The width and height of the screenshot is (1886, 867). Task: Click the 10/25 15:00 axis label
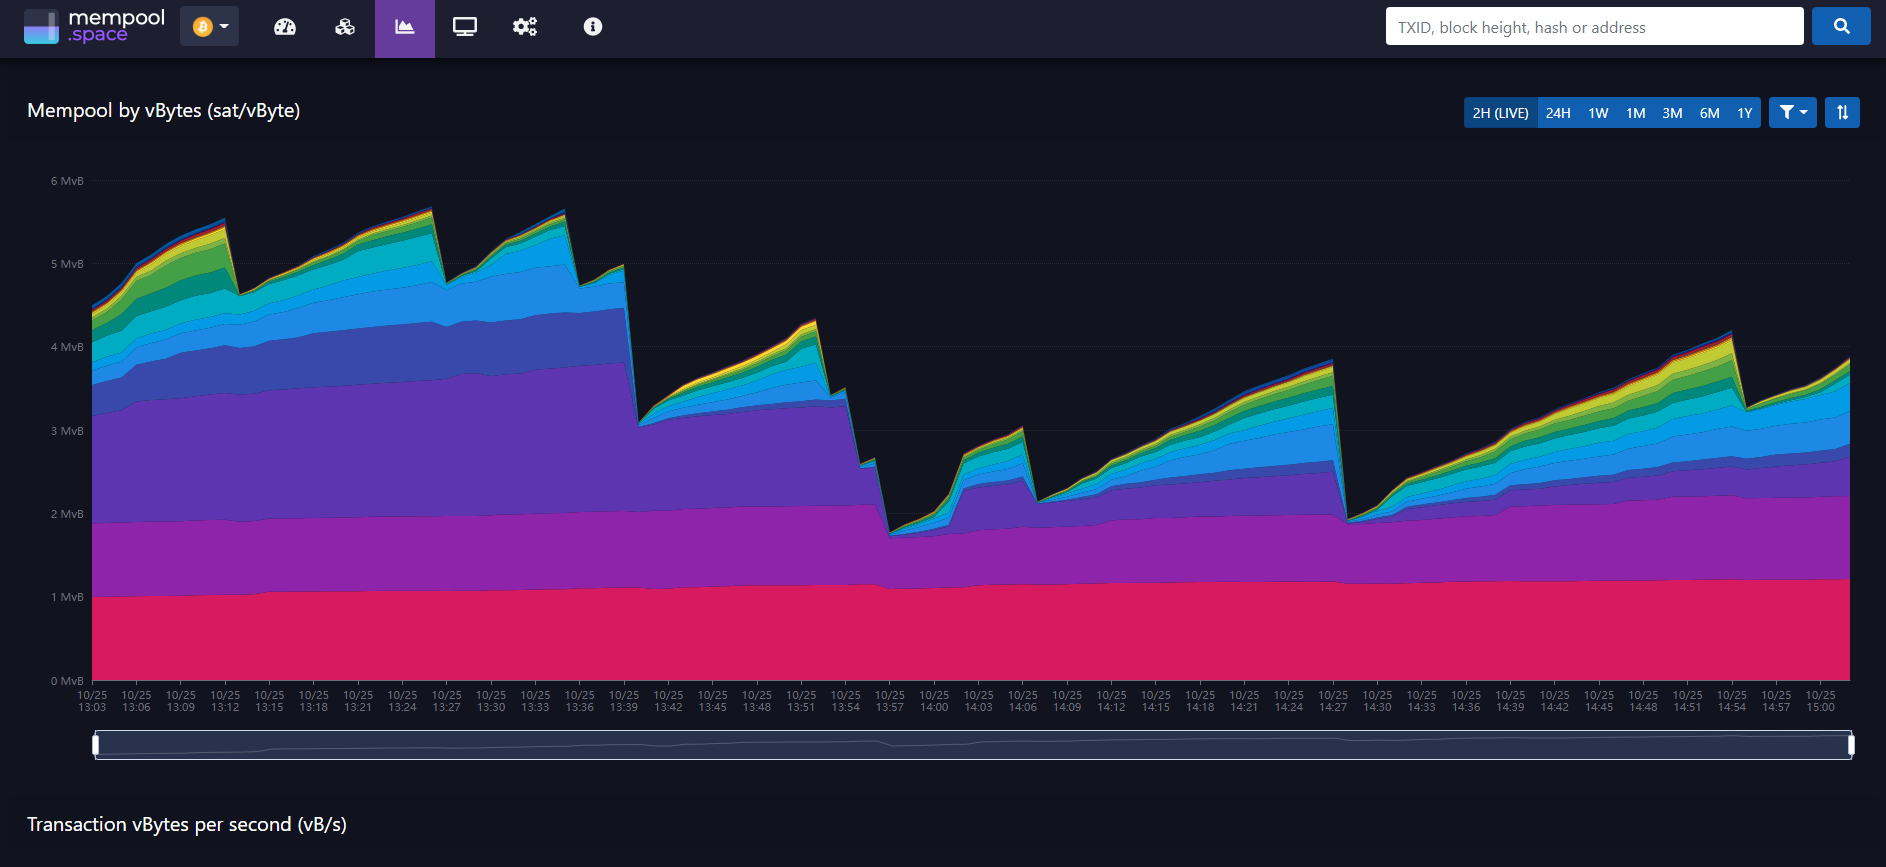pyautogui.click(x=1820, y=701)
